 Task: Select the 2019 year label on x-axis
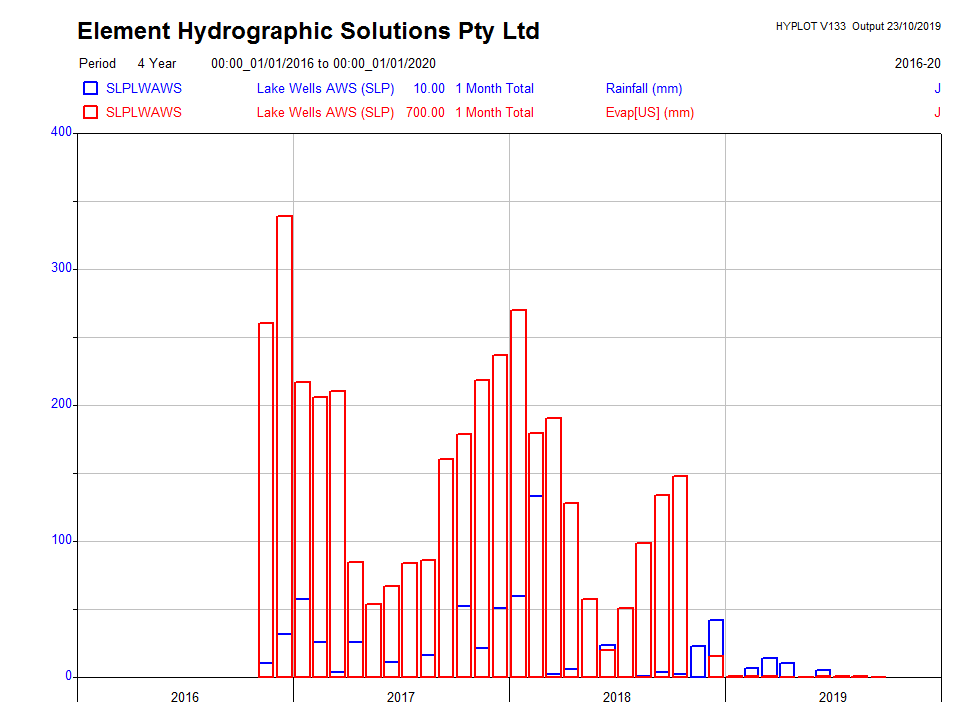tap(833, 697)
